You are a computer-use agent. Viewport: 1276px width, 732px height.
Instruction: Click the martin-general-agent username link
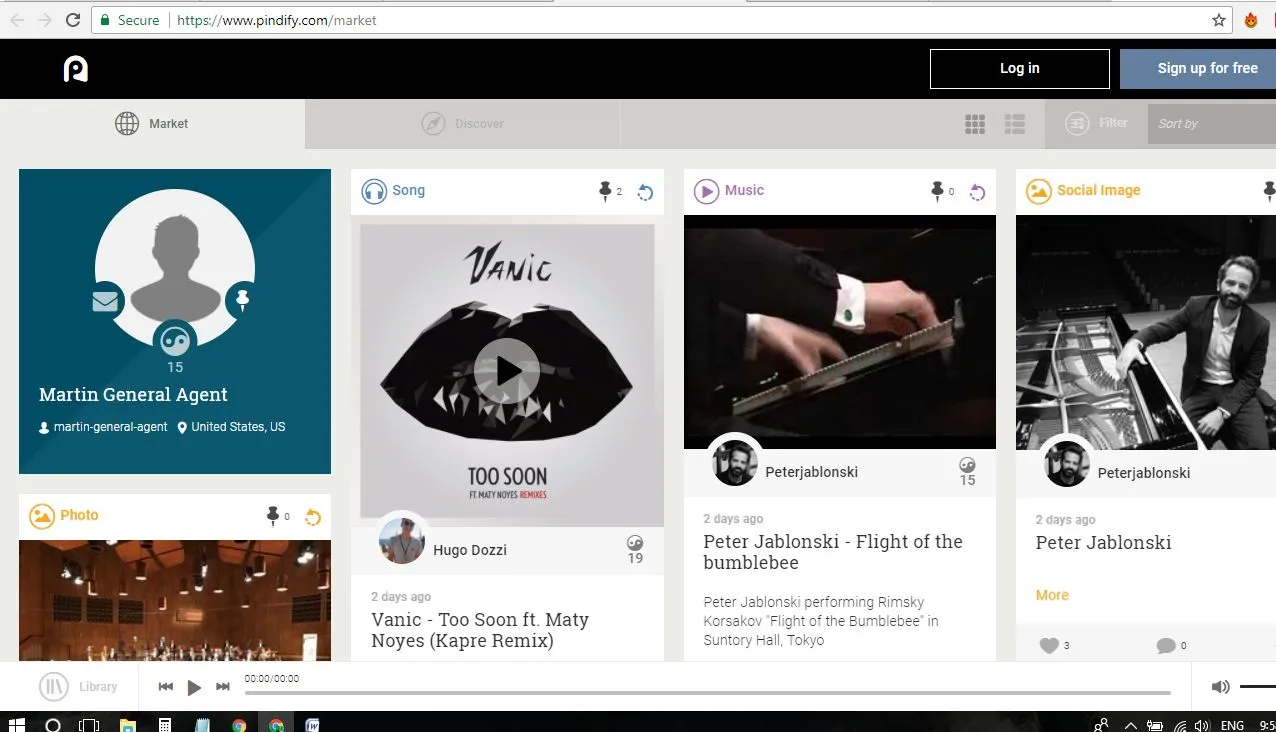click(103, 427)
